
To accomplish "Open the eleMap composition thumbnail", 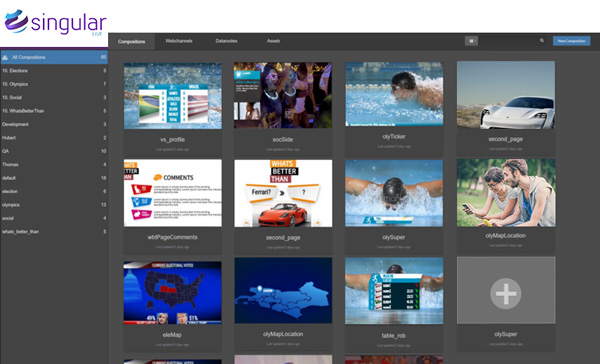I will (x=172, y=293).
